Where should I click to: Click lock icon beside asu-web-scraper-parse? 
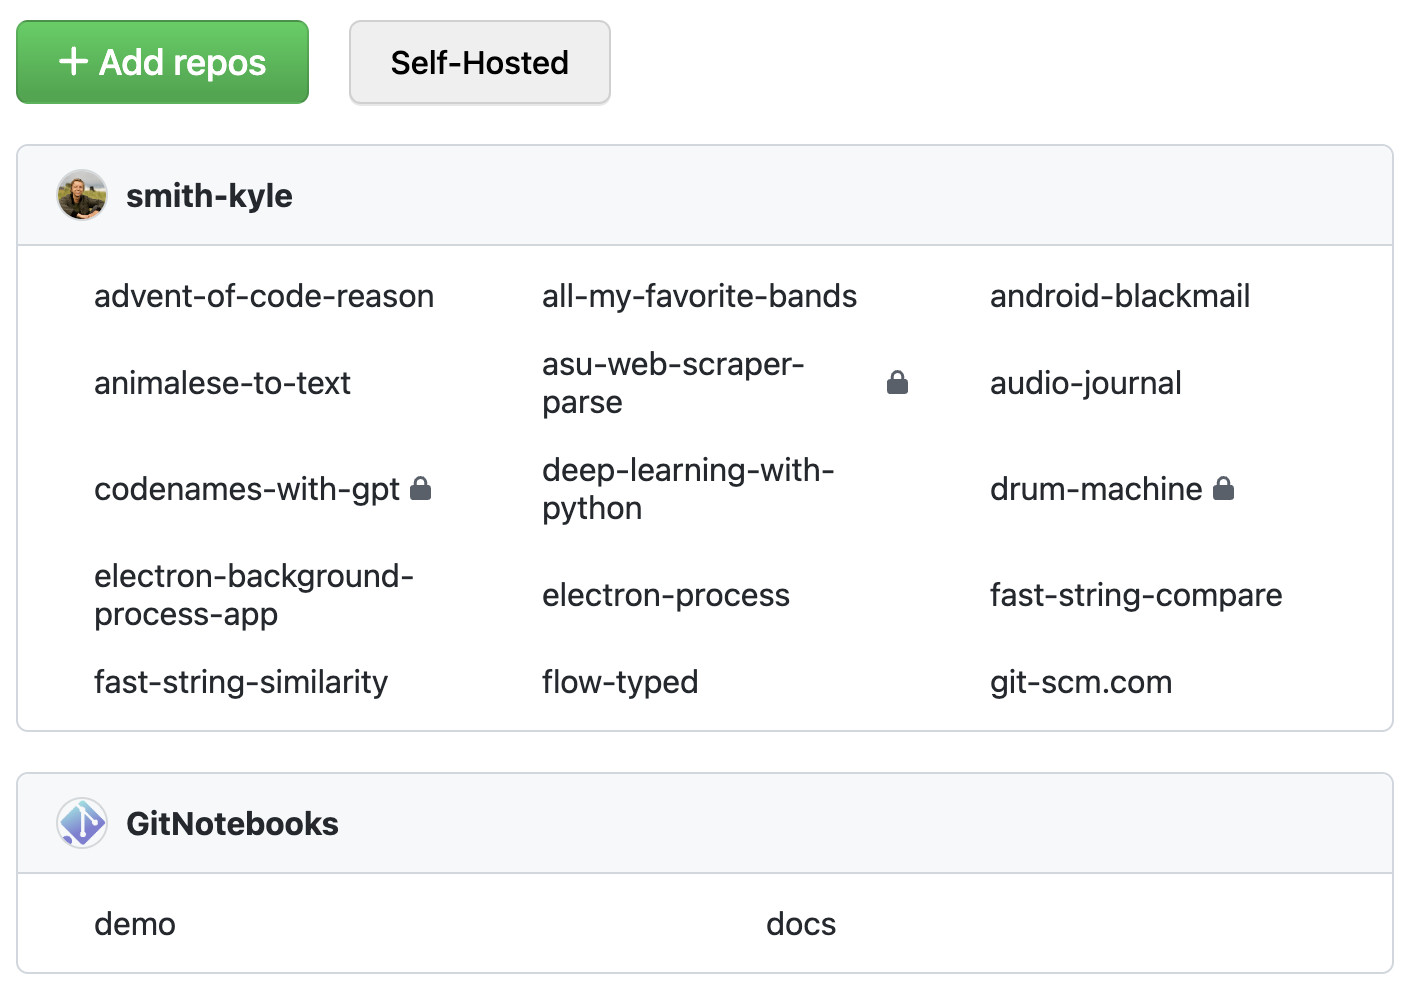897,383
